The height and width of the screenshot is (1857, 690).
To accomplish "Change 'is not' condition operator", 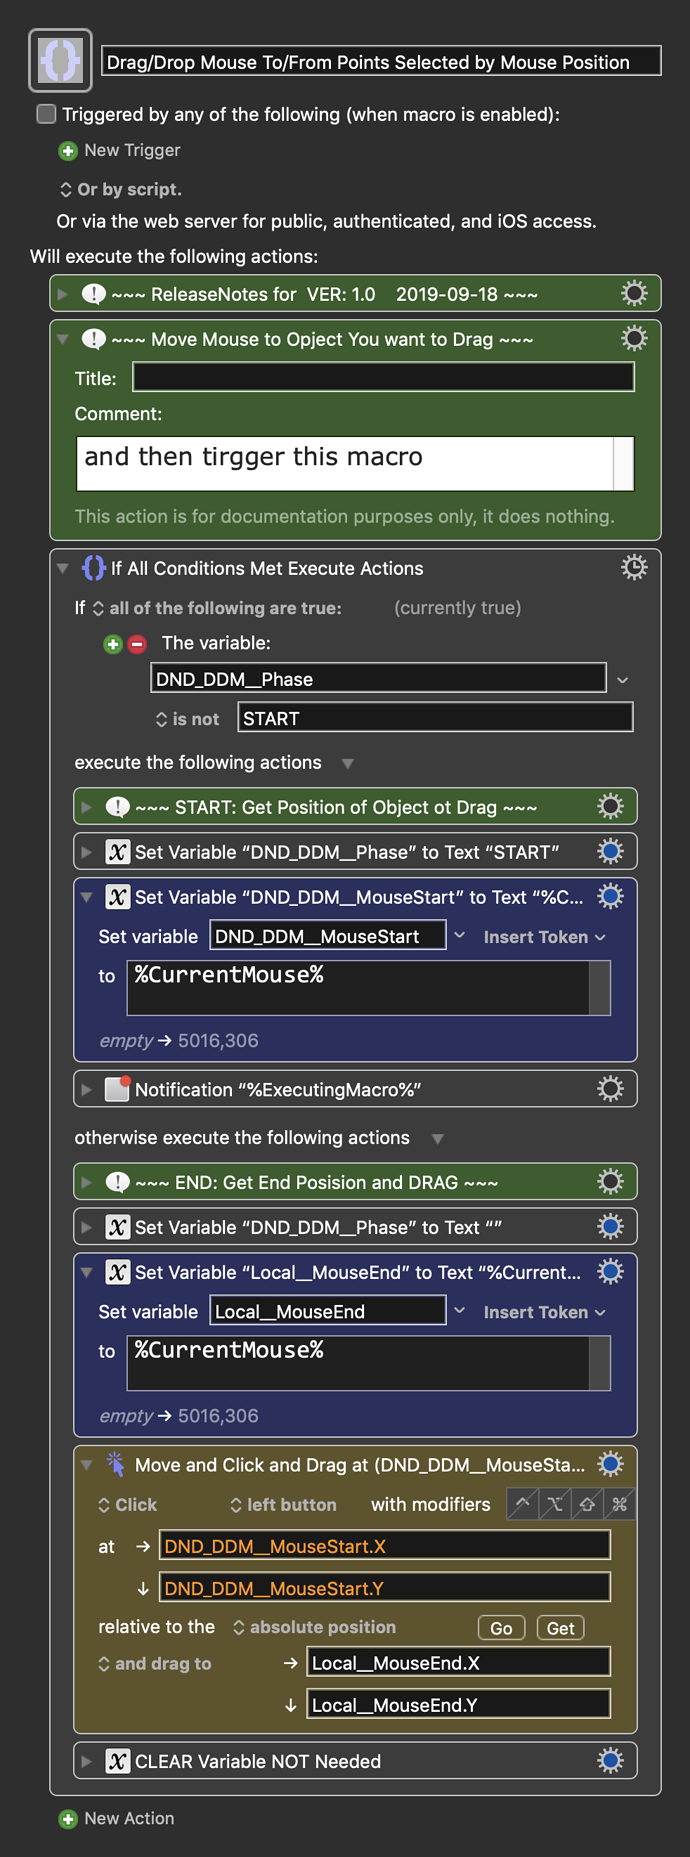I will click(187, 719).
